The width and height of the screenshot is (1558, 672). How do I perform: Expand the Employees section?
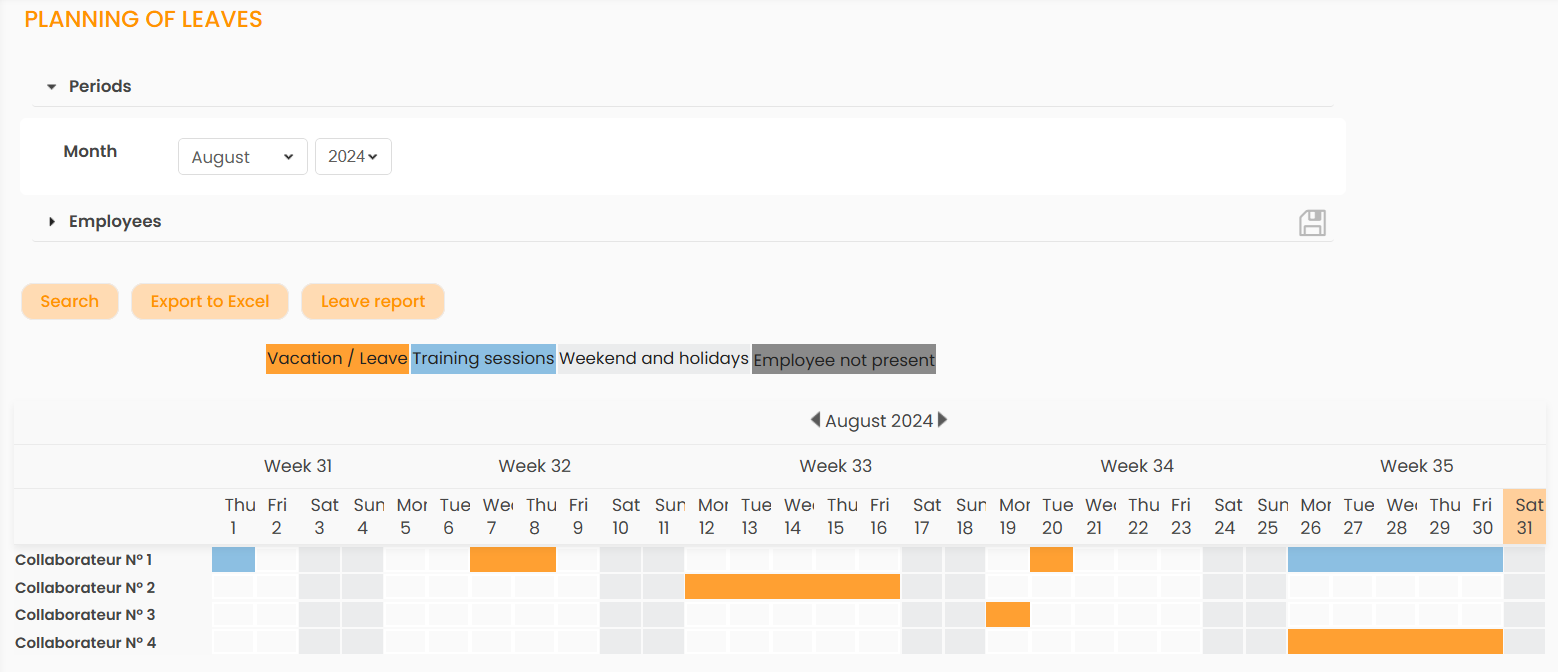(x=104, y=222)
